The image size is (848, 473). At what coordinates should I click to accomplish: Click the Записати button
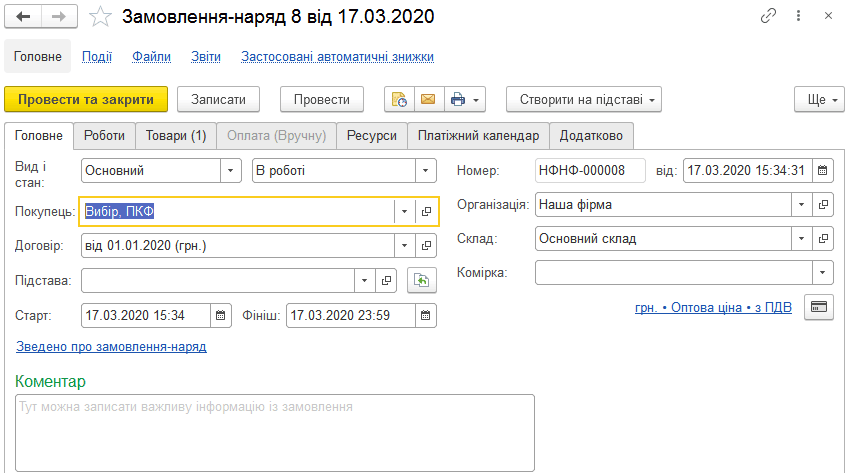click(218, 99)
